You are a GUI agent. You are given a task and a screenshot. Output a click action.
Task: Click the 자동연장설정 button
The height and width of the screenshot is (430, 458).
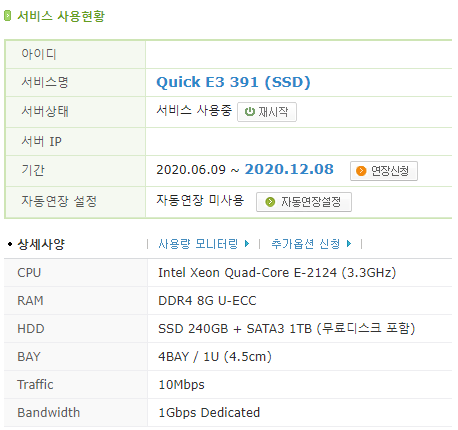pyautogui.click(x=304, y=202)
